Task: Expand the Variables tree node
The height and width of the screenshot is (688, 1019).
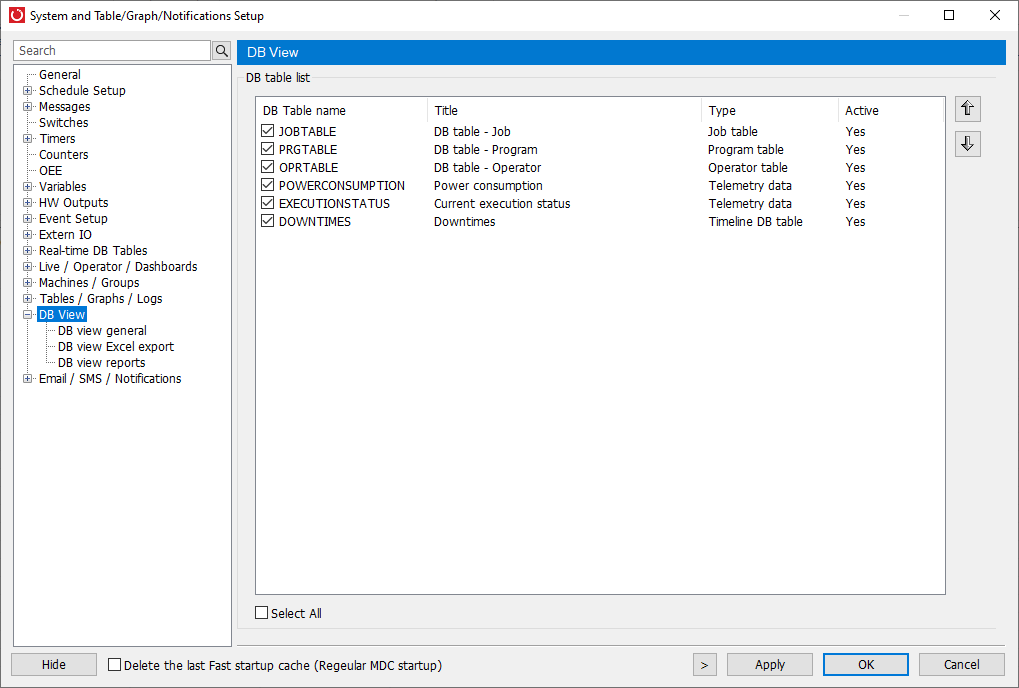Action: 27,186
